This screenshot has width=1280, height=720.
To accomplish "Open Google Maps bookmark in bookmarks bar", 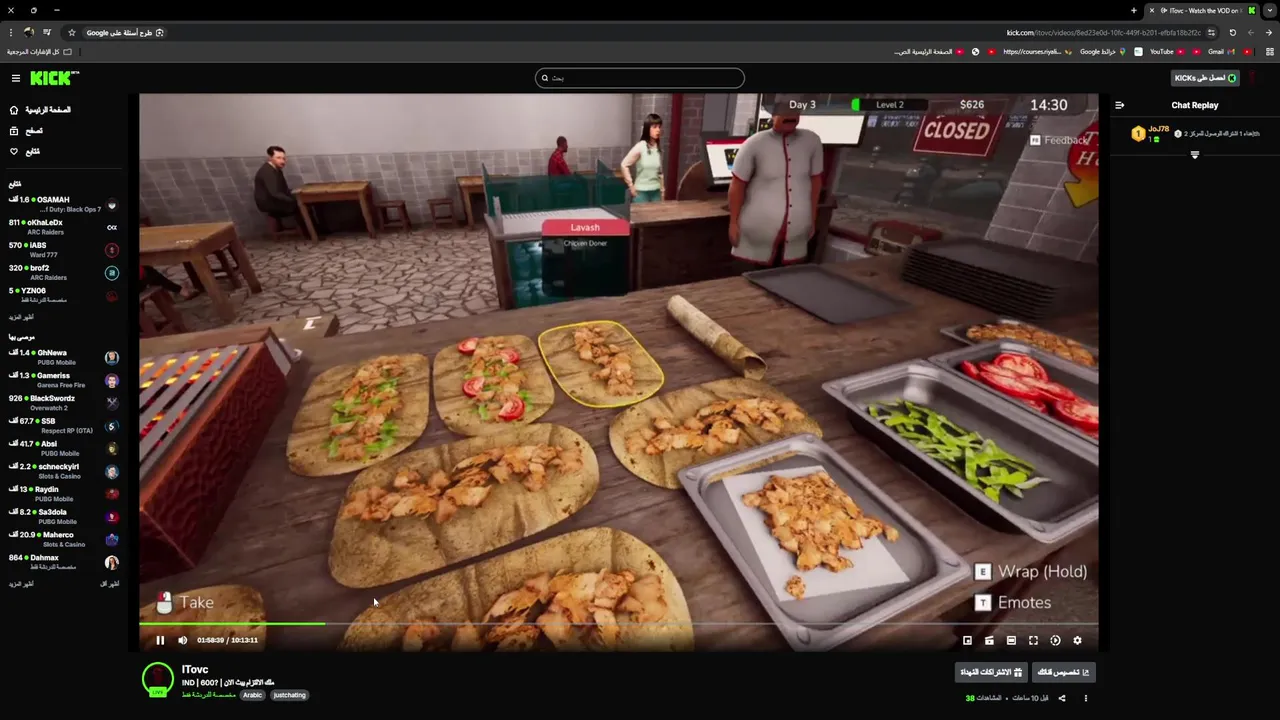I will pos(1102,52).
